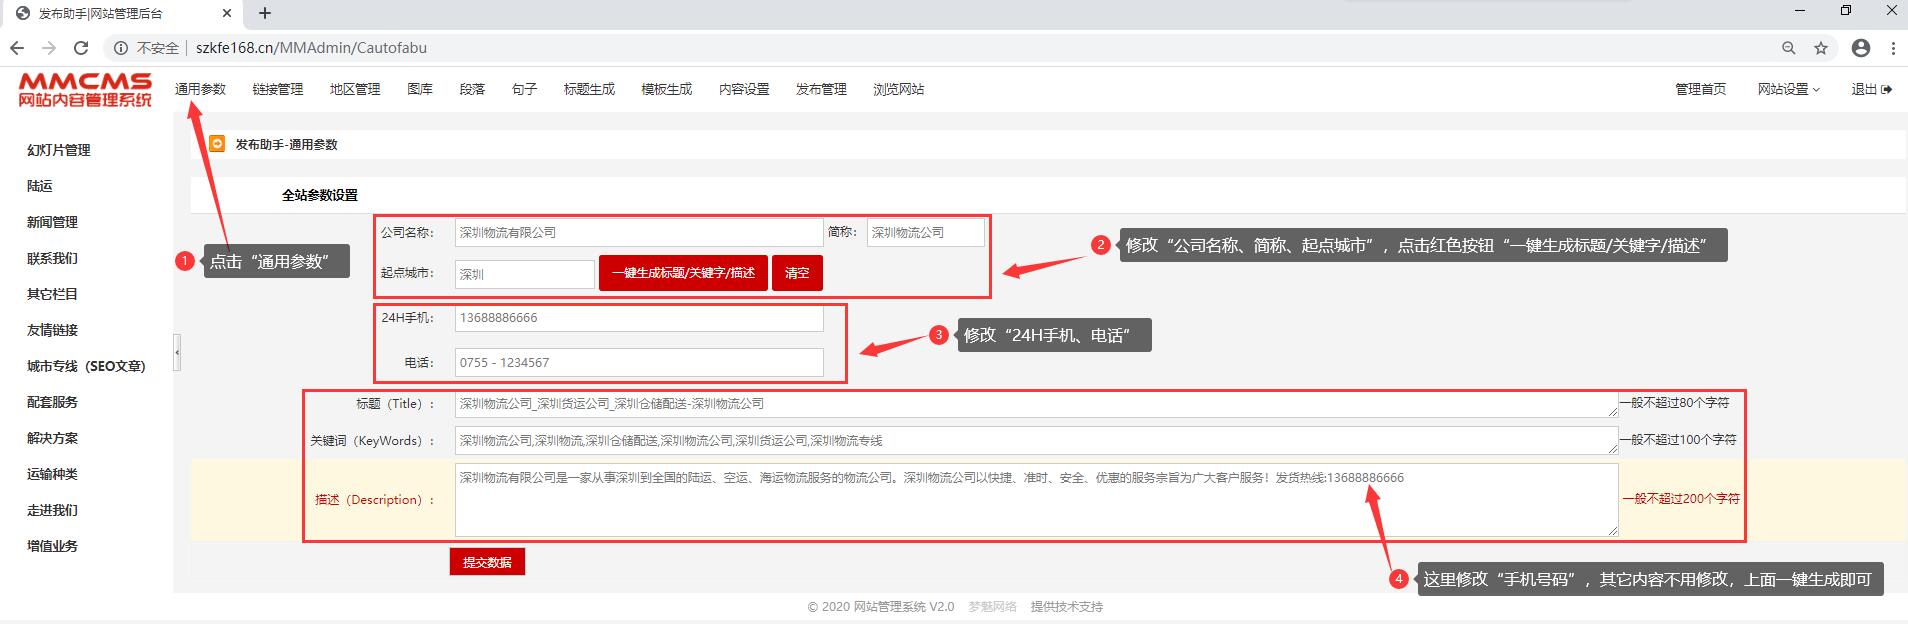Expand the 网站设置 dropdown

1788,89
